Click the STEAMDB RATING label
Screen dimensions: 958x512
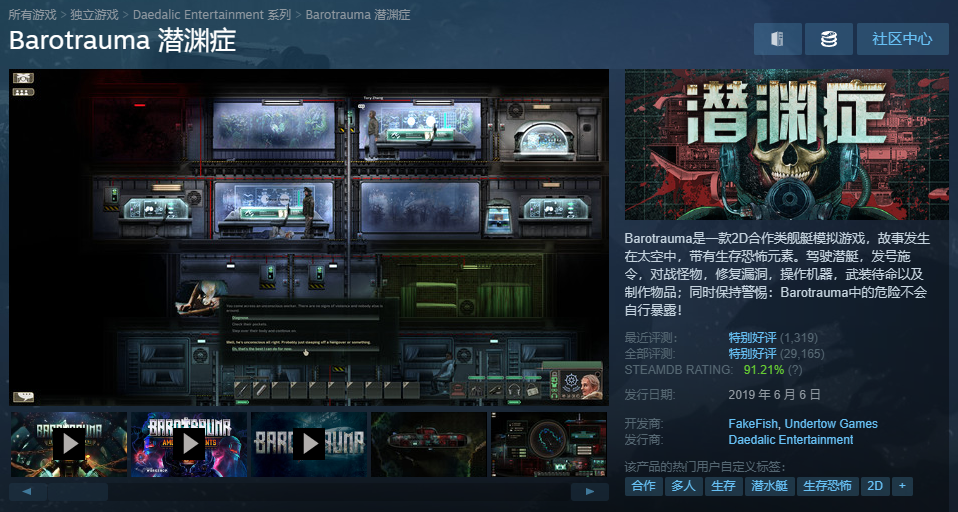[x=678, y=370]
